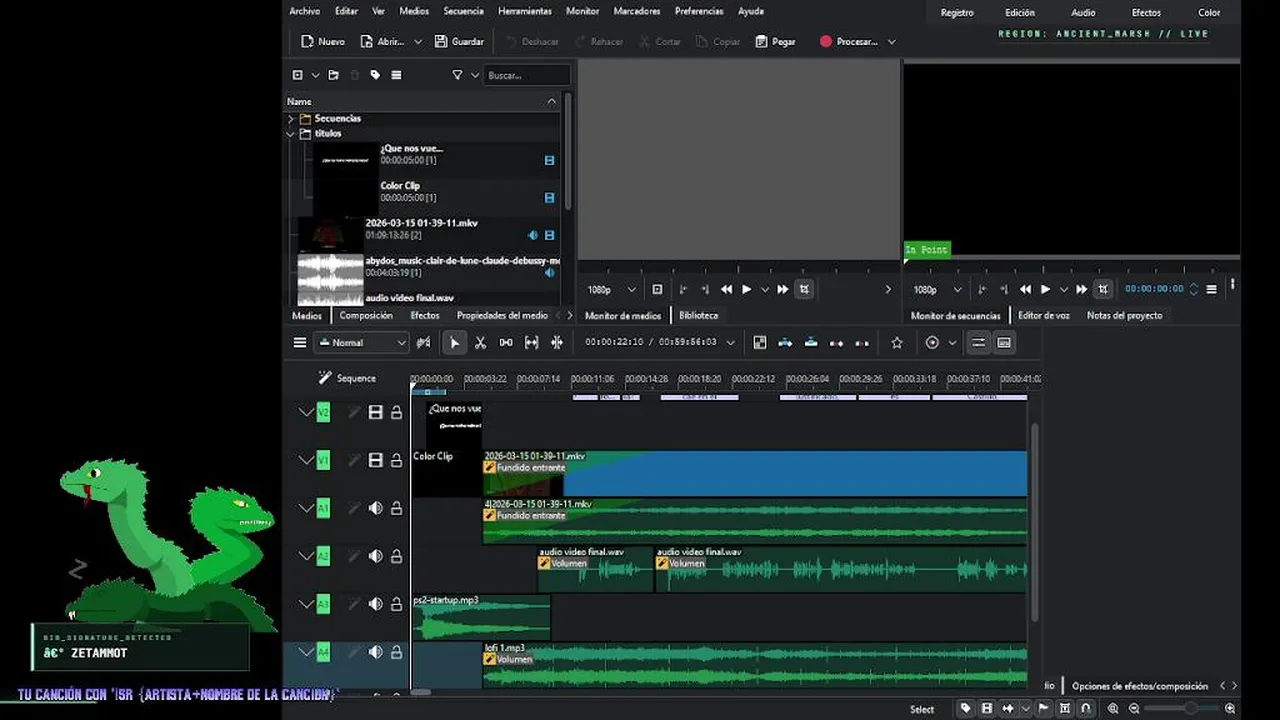This screenshot has width=1280, height=720.
Task: Insert clip zone in timeline icon
Action: point(785,342)
